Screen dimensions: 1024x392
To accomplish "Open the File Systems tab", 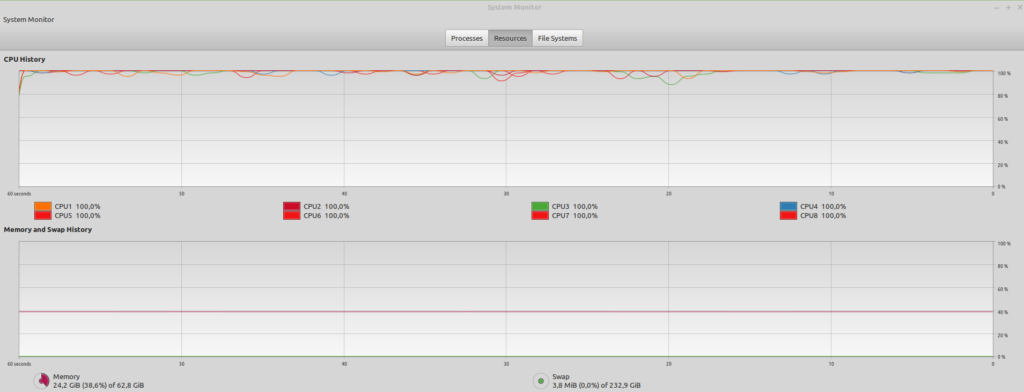I will pyautogui.click(x=557, y=39).
